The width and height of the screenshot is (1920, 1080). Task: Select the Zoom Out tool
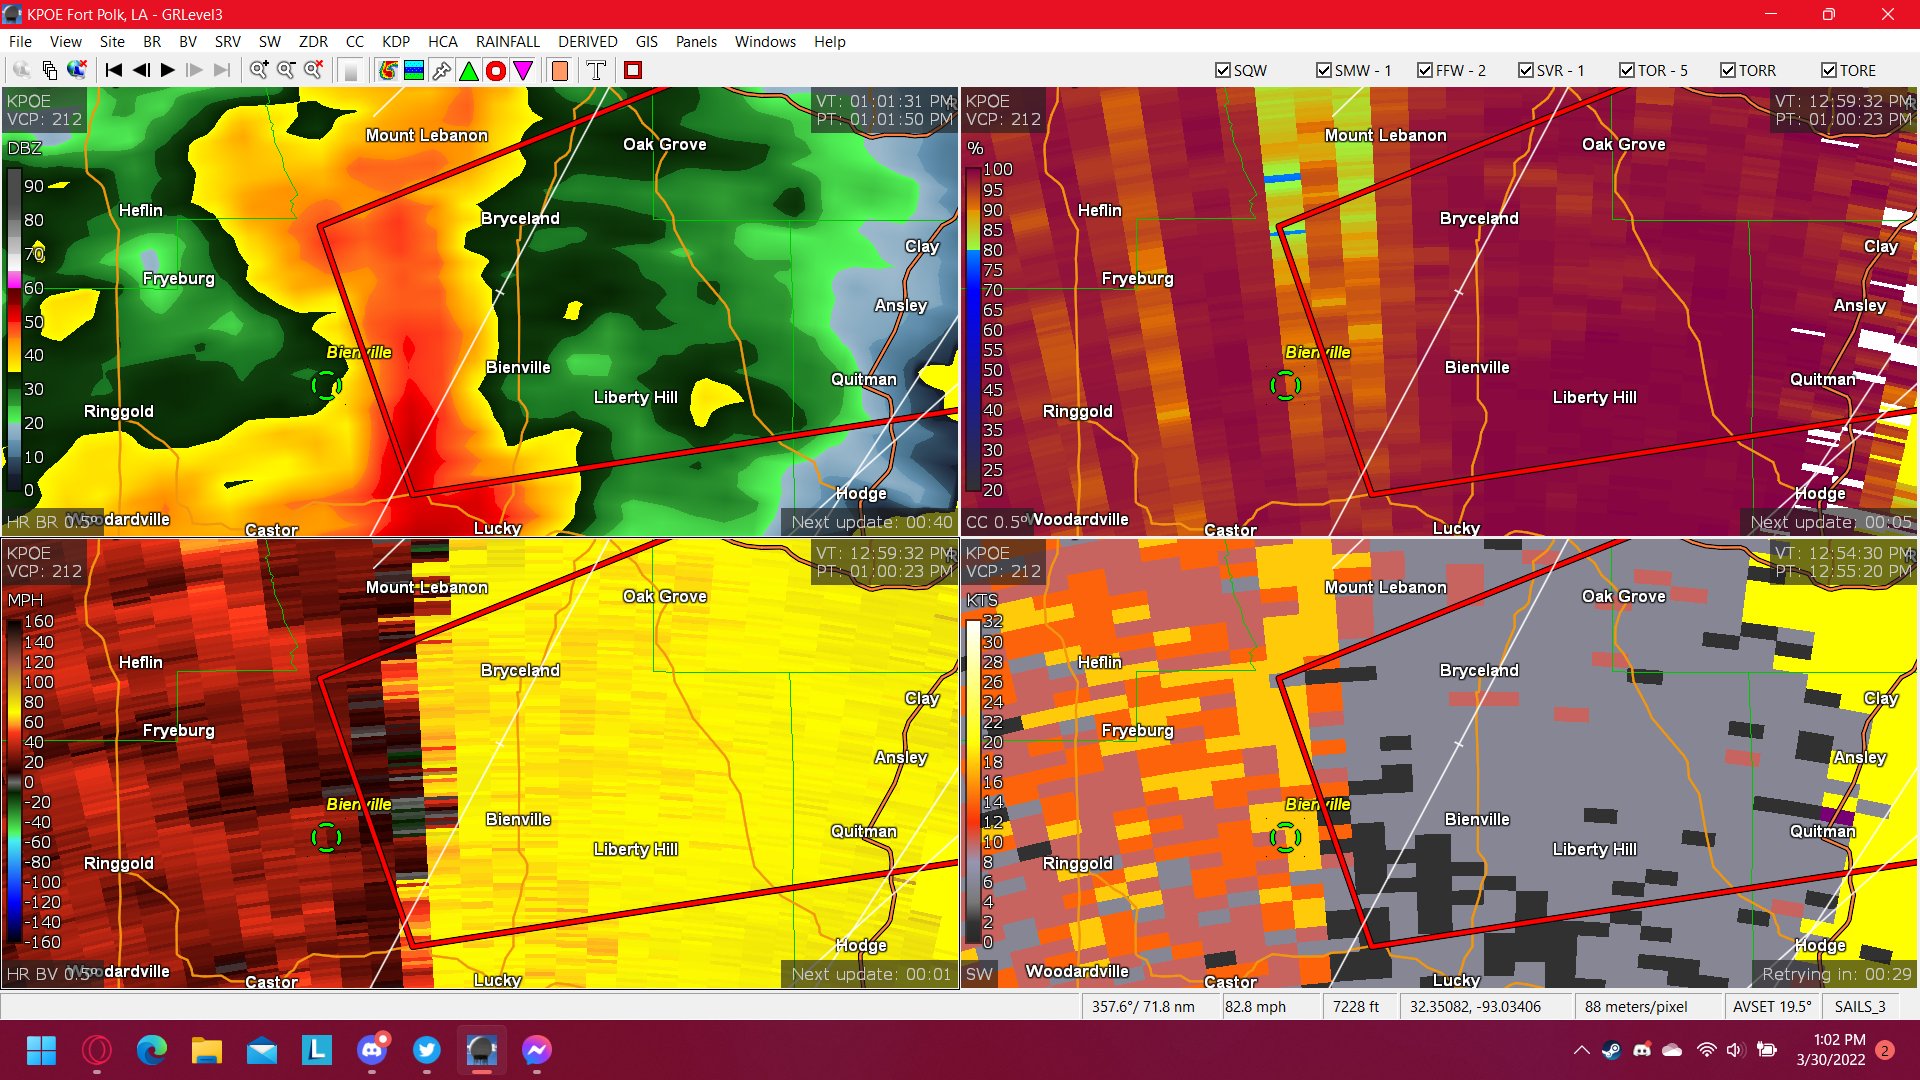click(286, 70)
